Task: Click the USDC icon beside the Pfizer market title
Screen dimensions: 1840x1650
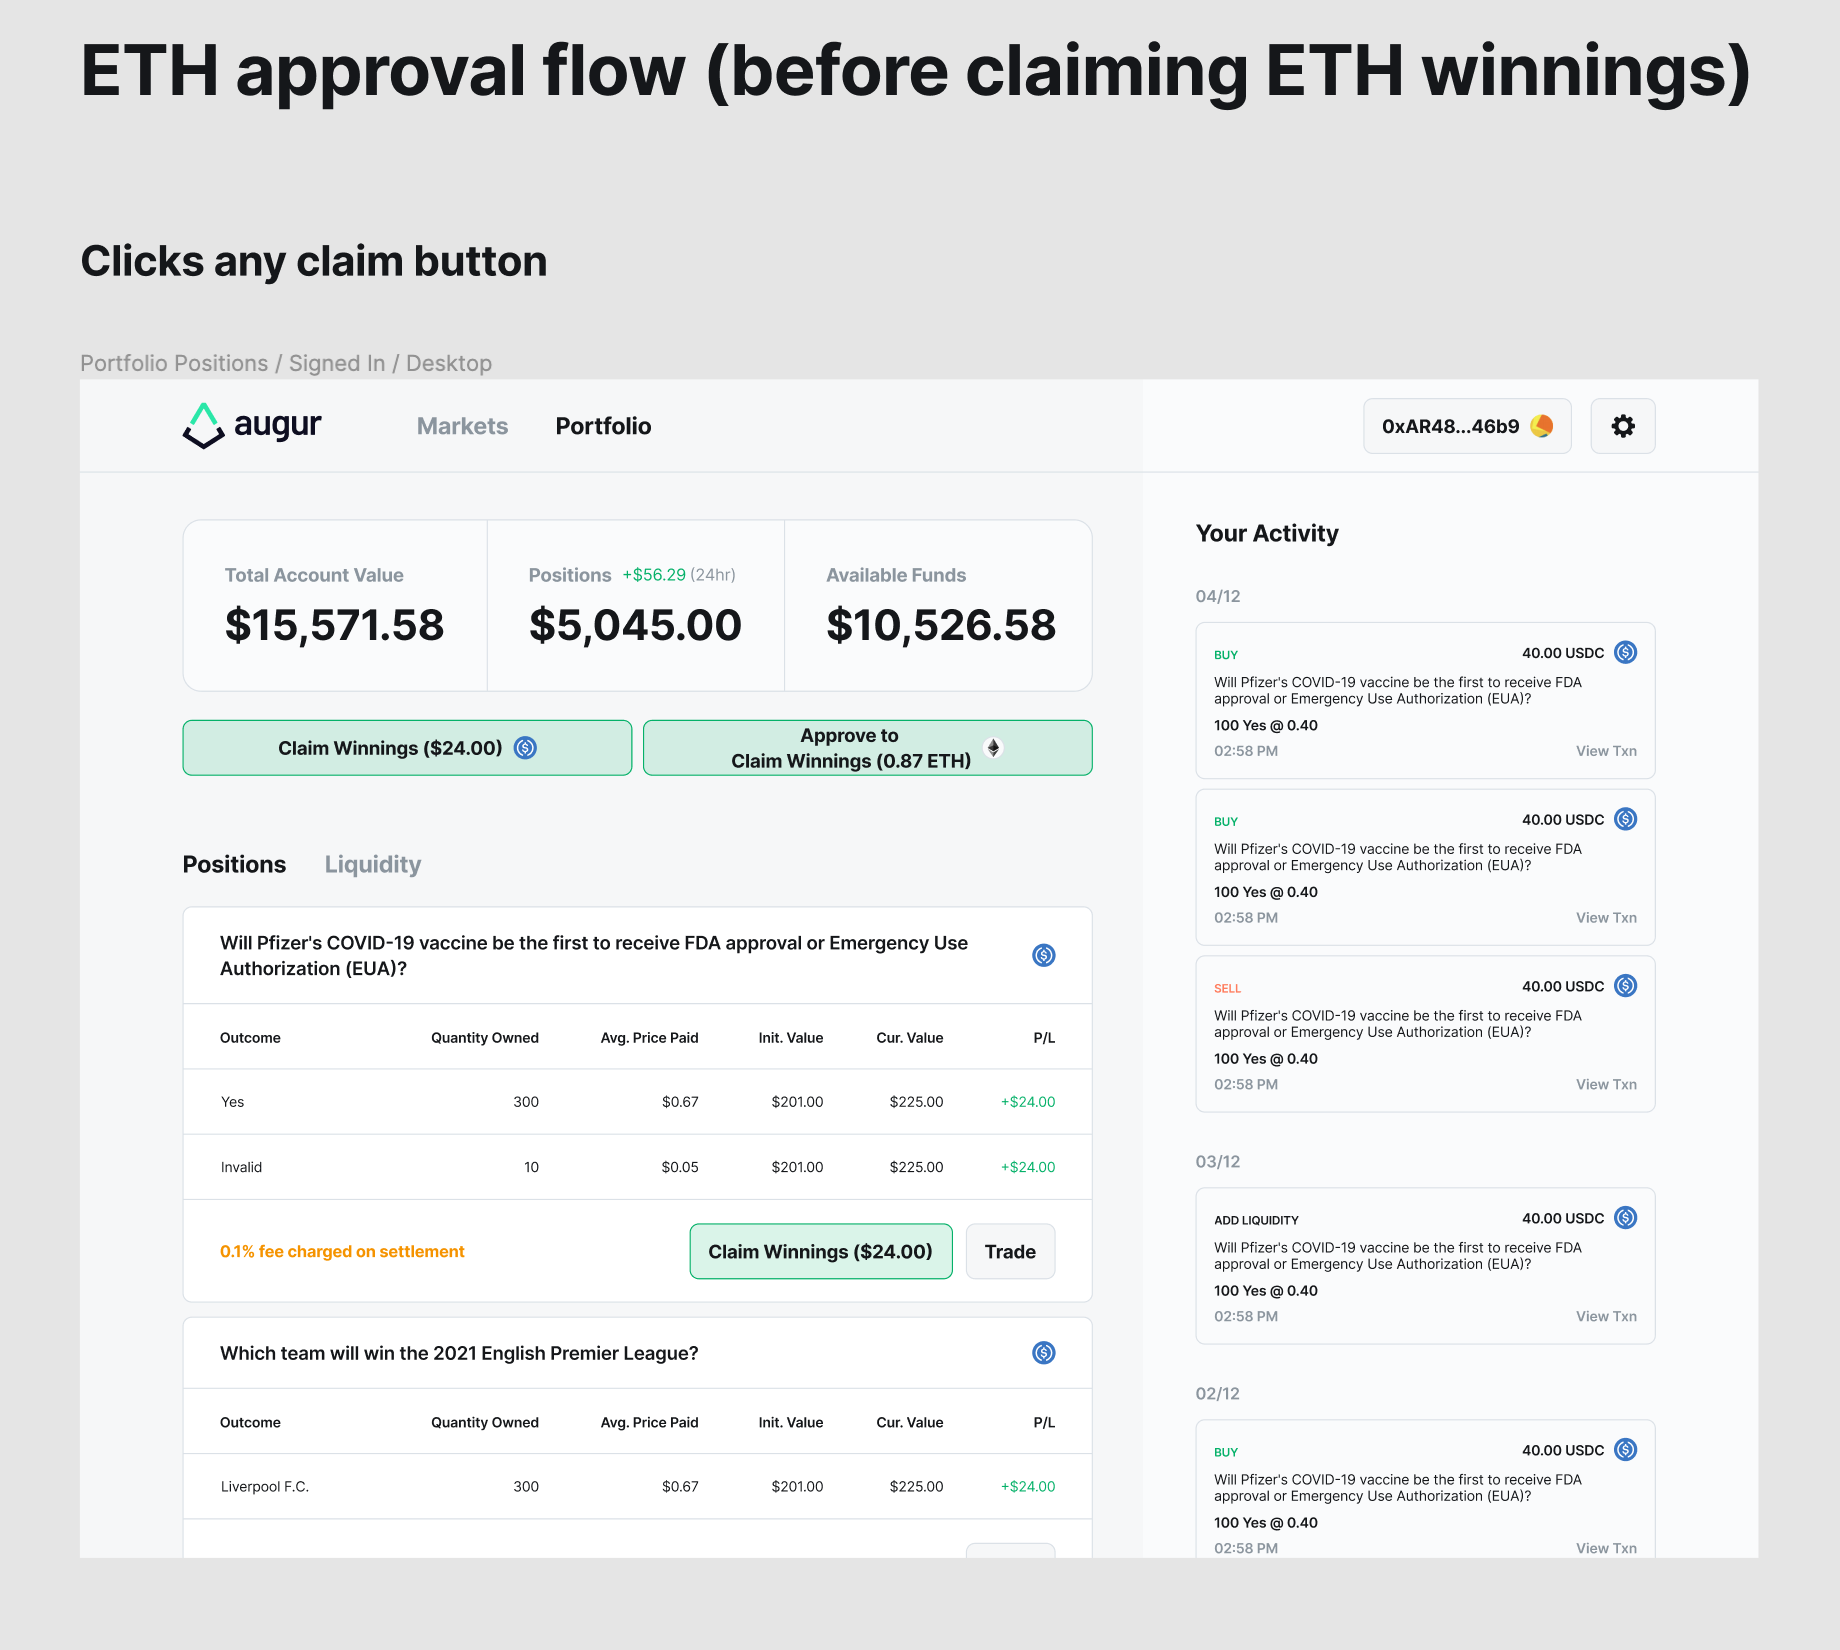Action: (x=1043, y=955)
